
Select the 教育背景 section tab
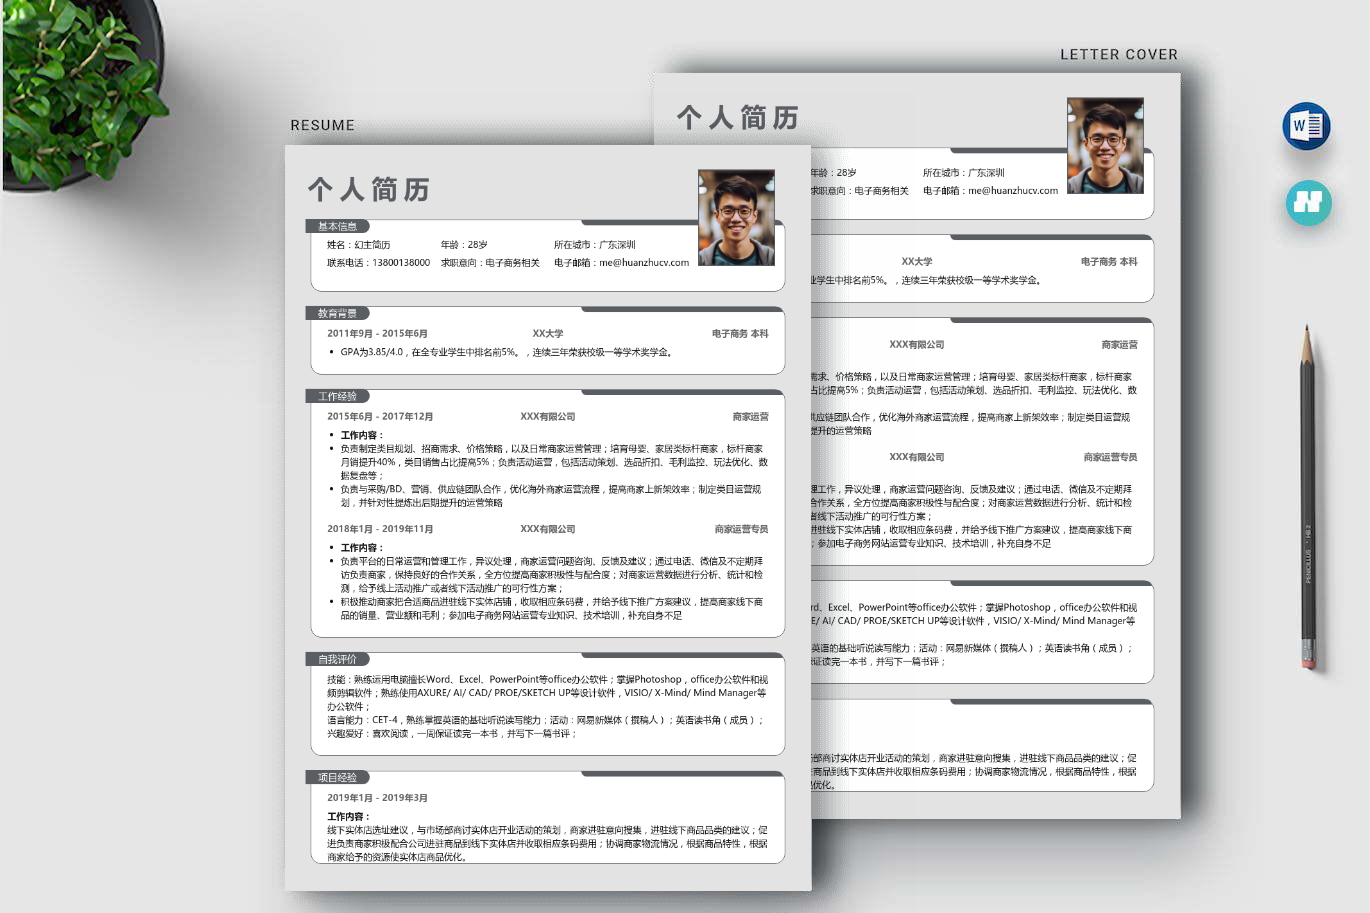[337, 313]
